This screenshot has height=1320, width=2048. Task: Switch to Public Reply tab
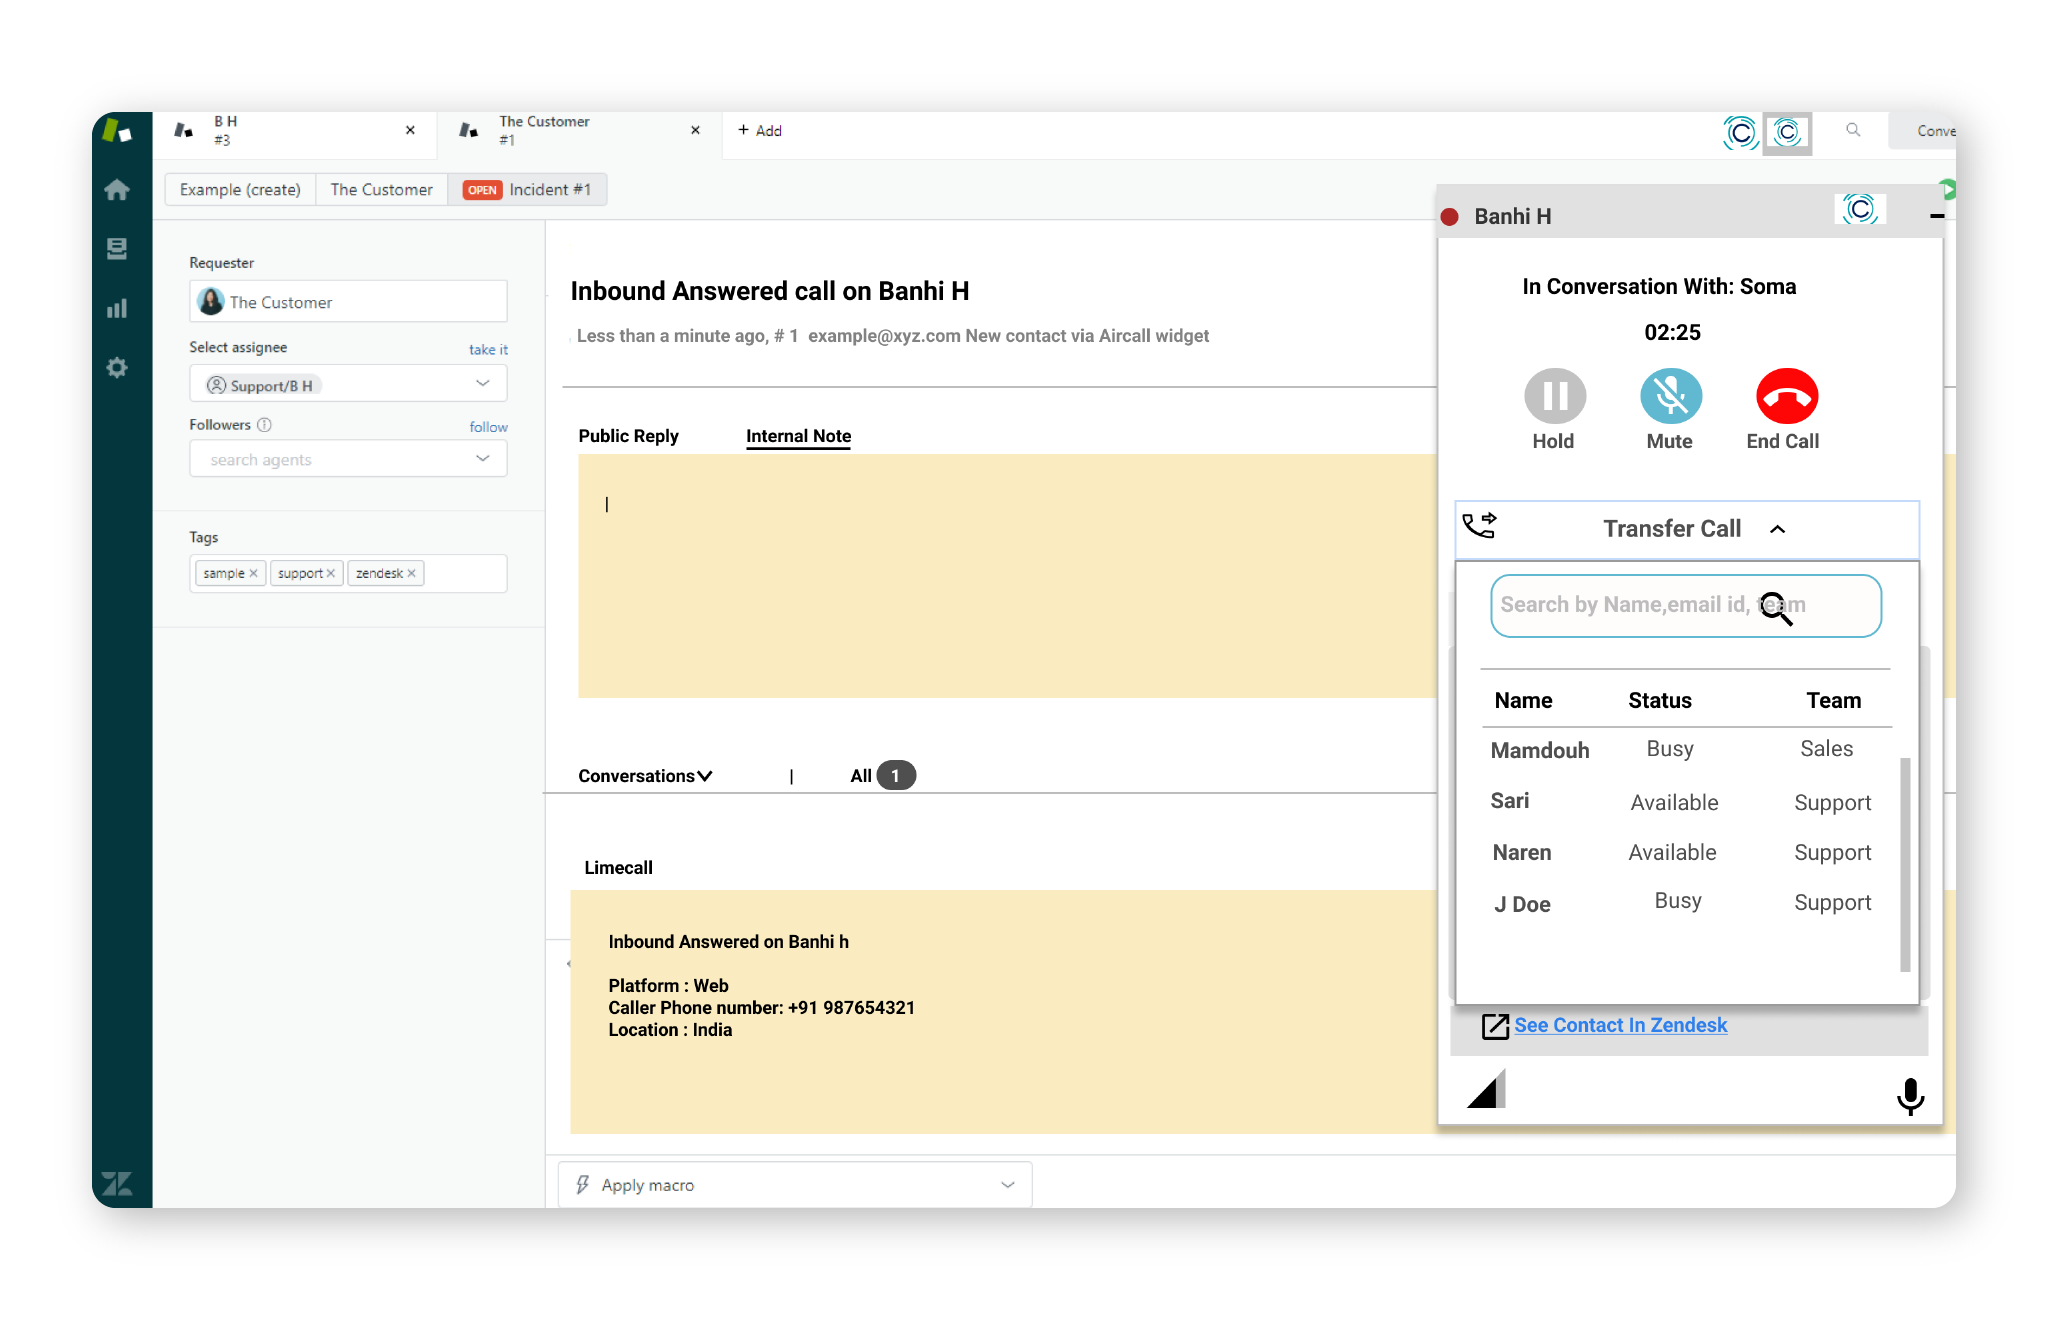(628, 436)
